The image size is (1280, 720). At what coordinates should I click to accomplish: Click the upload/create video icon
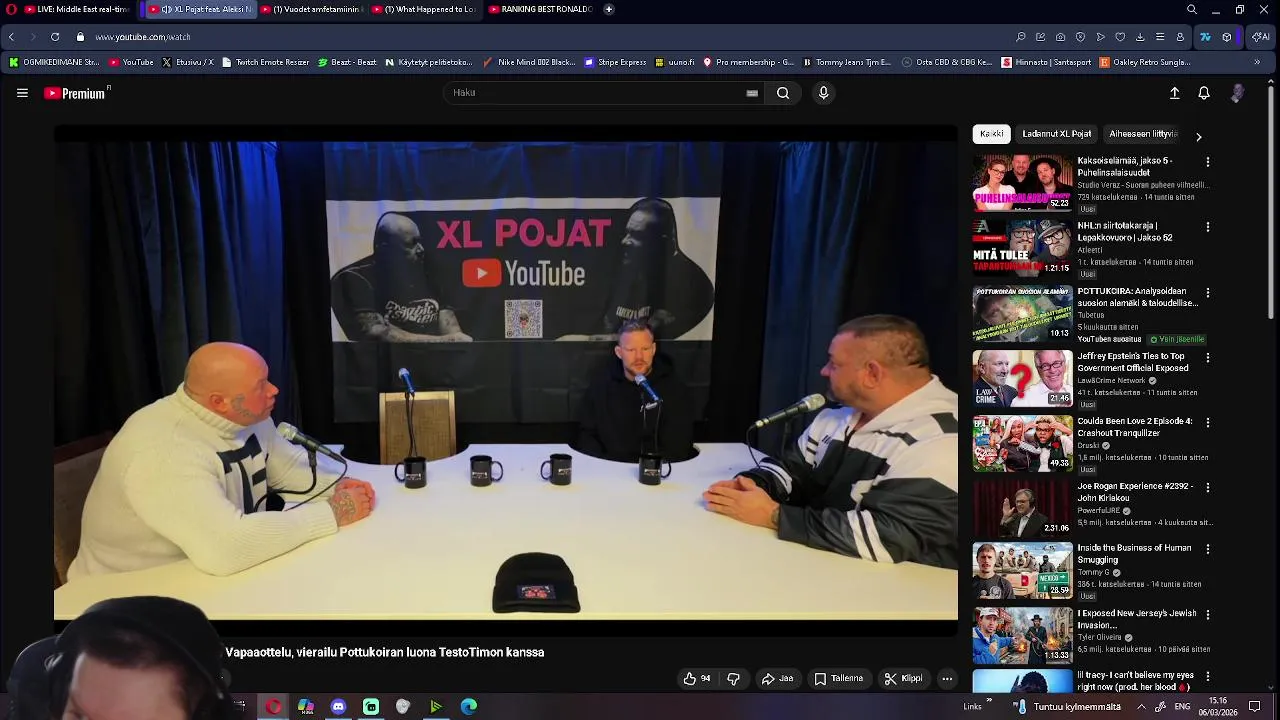(x=1175, y=93)
